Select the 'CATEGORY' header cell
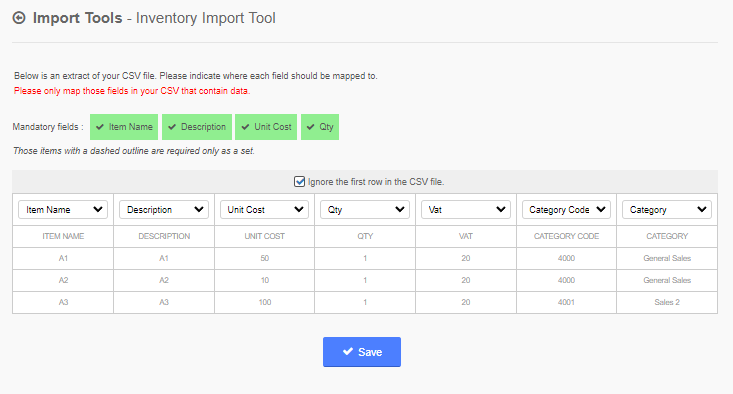Screen dimensions: 733x394 667,236
